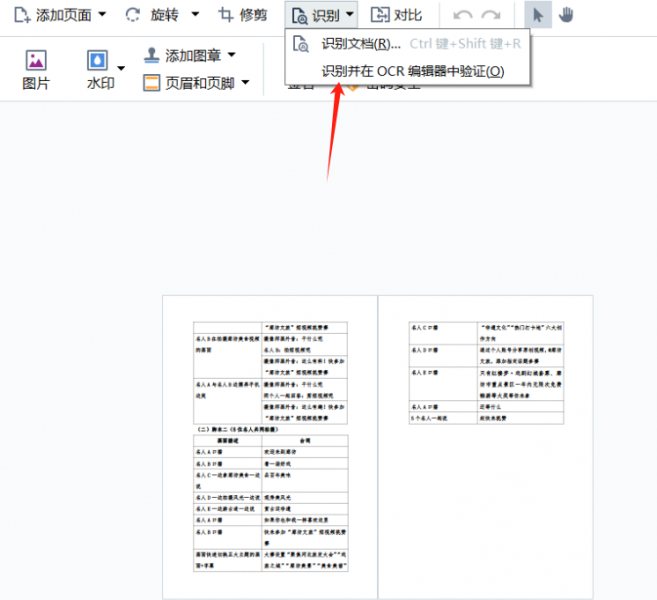Click the redo arrow
The image size is (657, 600).
(x=491, y=16)
